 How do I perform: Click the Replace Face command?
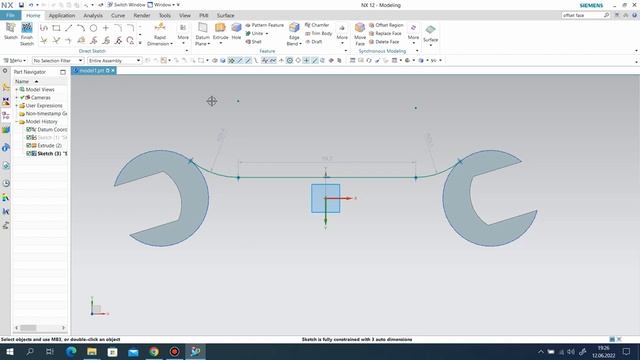click(x=385, y=33)
